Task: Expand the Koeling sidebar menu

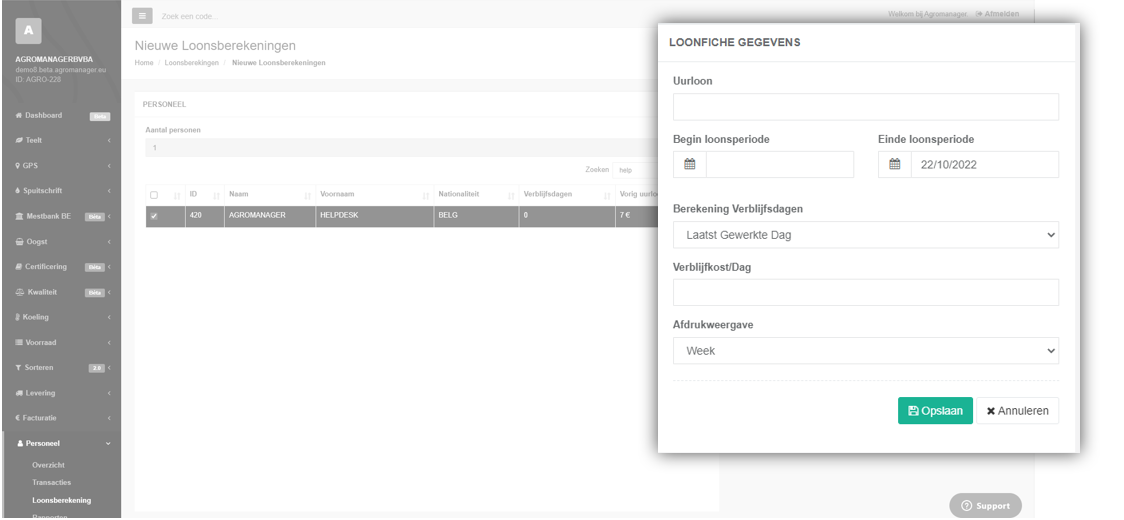Action: (61, 317)
